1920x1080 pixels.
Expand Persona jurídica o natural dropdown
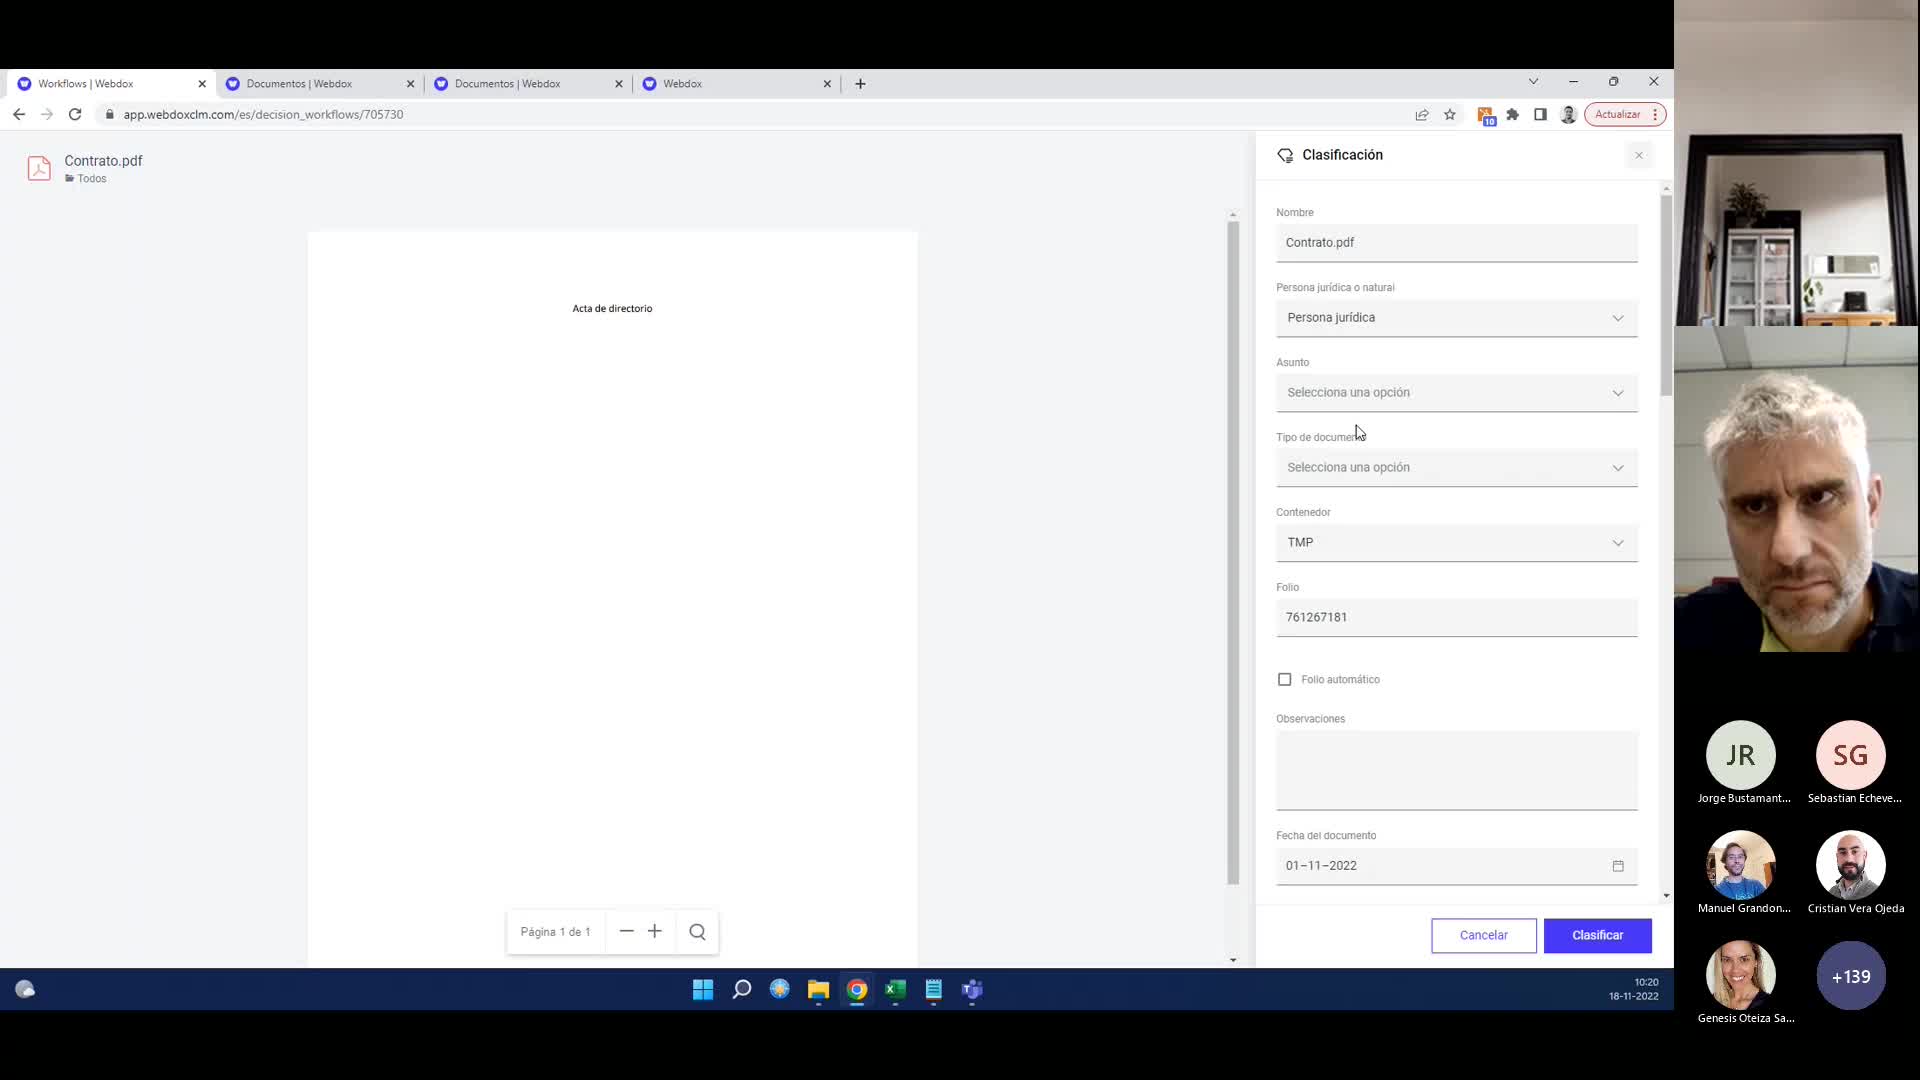1456,317
